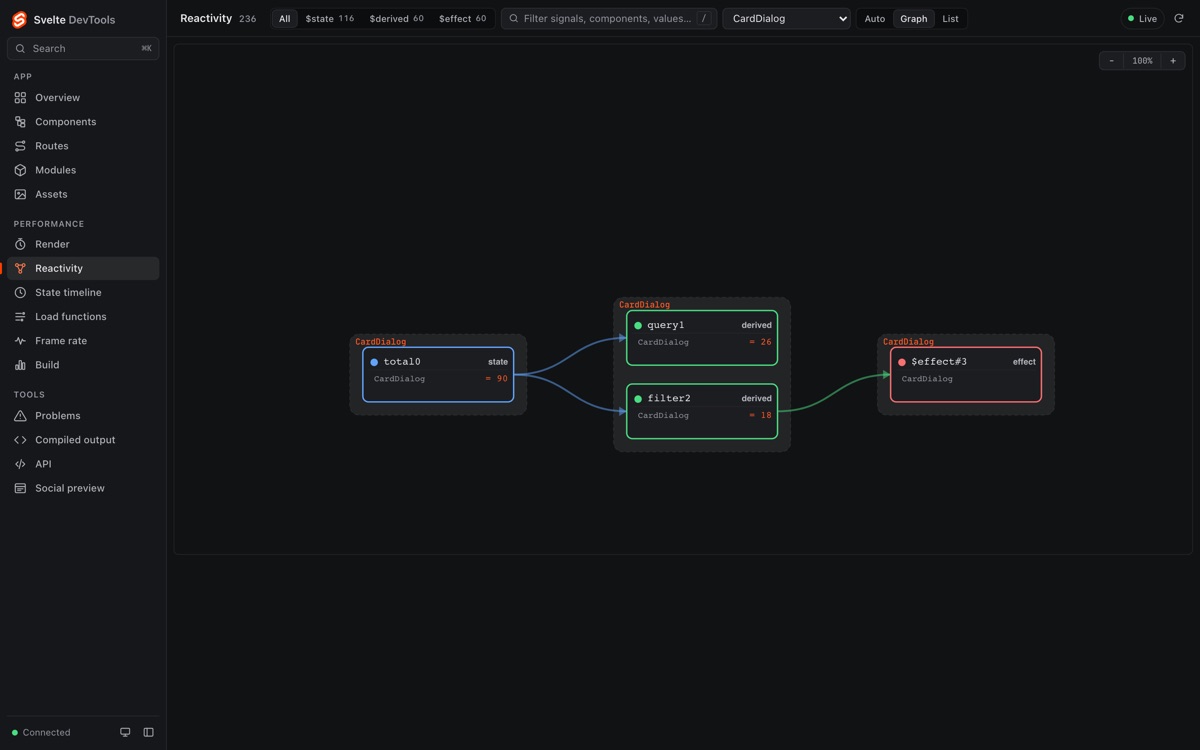Viewport: 1200px width, 750px height.
Task: Click the State timeline clock icon
Action: (20, 292)
